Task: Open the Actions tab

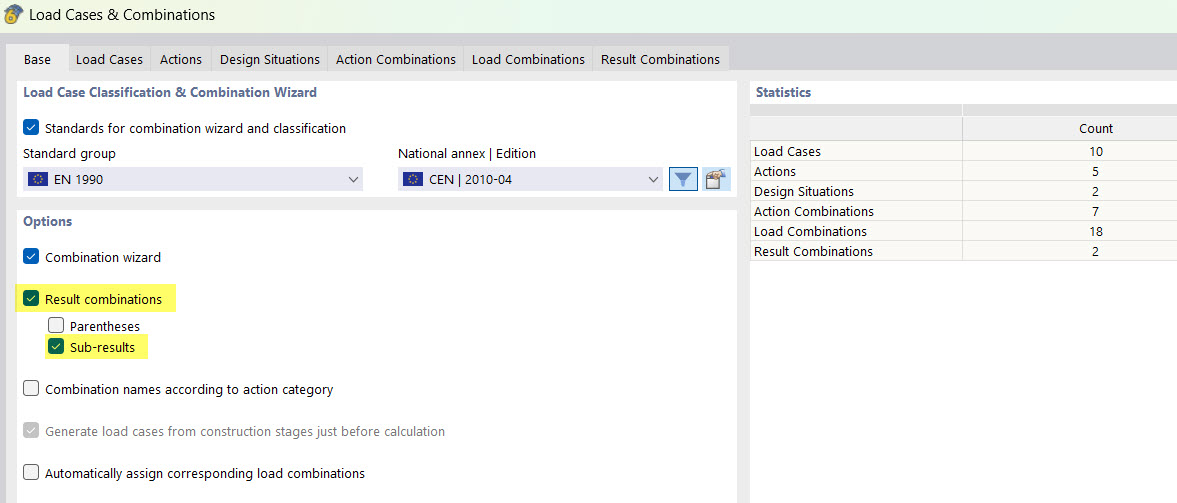Action: tap(181, 59)
